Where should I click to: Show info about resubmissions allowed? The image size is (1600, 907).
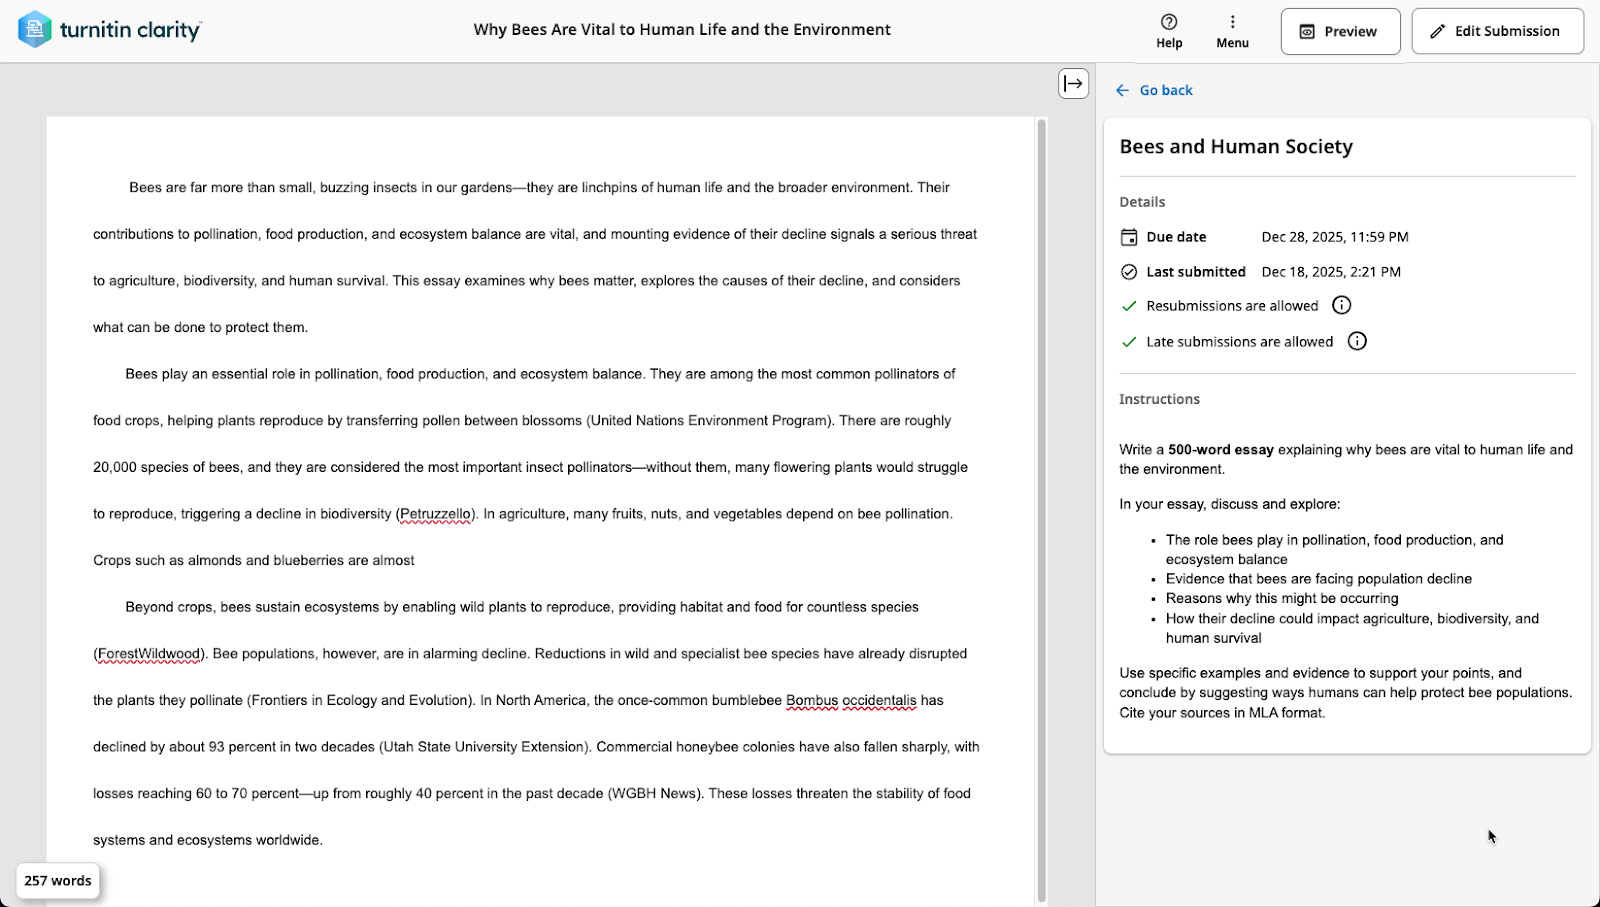1342,305
